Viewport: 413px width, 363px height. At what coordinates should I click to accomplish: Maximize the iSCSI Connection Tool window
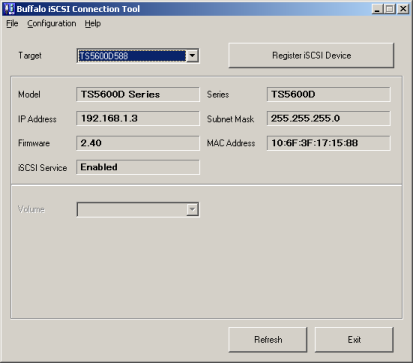point(389,9)
